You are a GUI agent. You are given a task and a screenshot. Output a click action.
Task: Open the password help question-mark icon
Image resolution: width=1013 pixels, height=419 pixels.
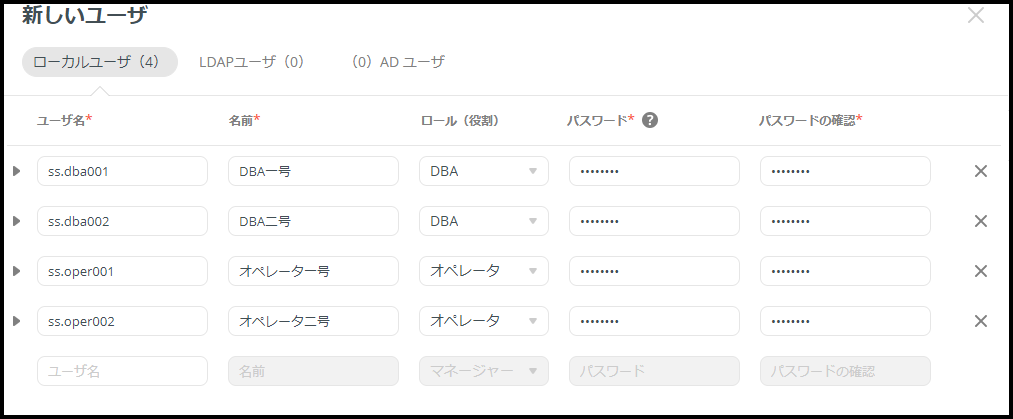(x=650, y=120)
